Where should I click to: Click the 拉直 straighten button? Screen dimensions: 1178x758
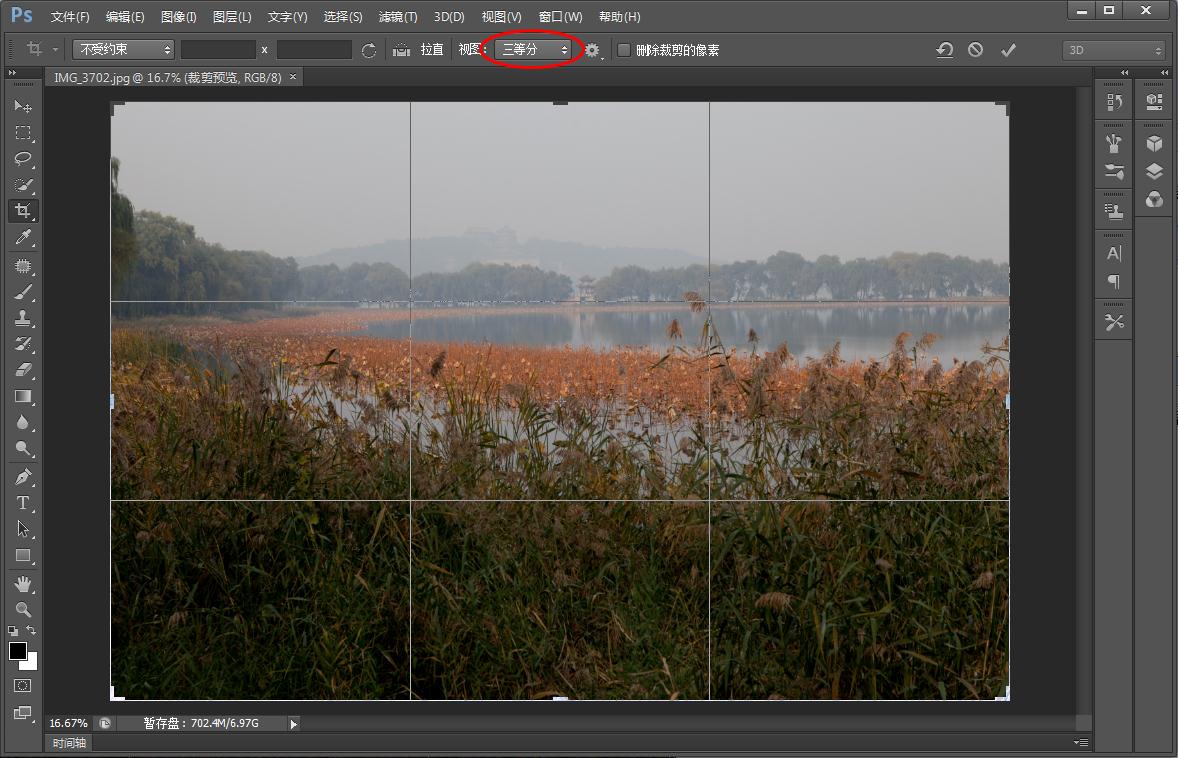tap(421, 50)
